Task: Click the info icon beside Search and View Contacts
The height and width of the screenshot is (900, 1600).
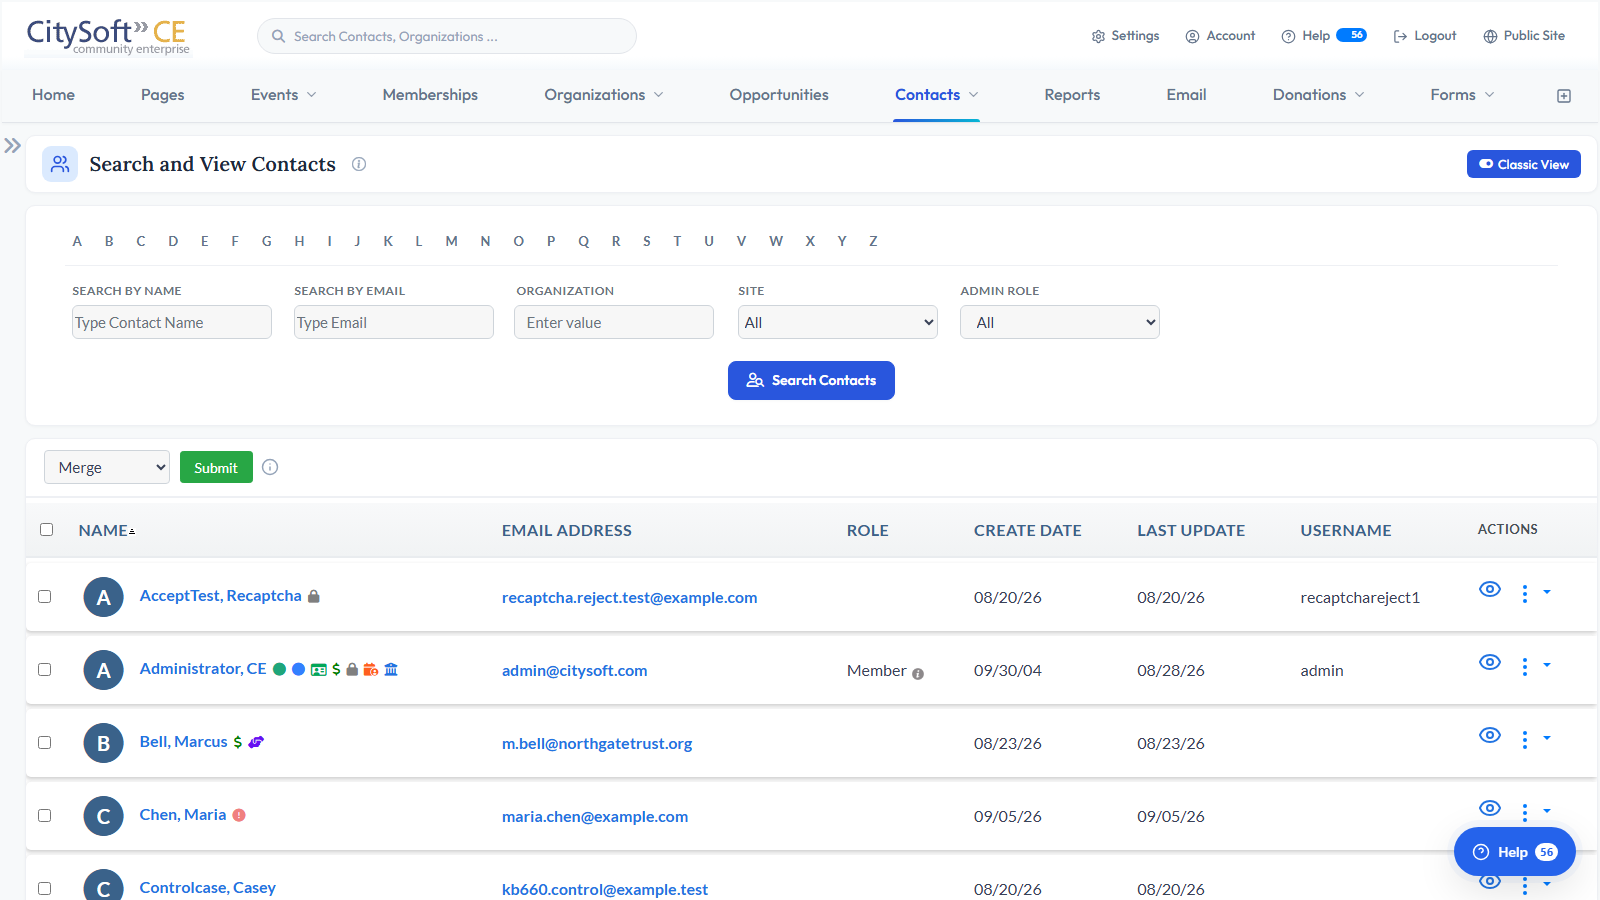Action: (x=359, y=164)
